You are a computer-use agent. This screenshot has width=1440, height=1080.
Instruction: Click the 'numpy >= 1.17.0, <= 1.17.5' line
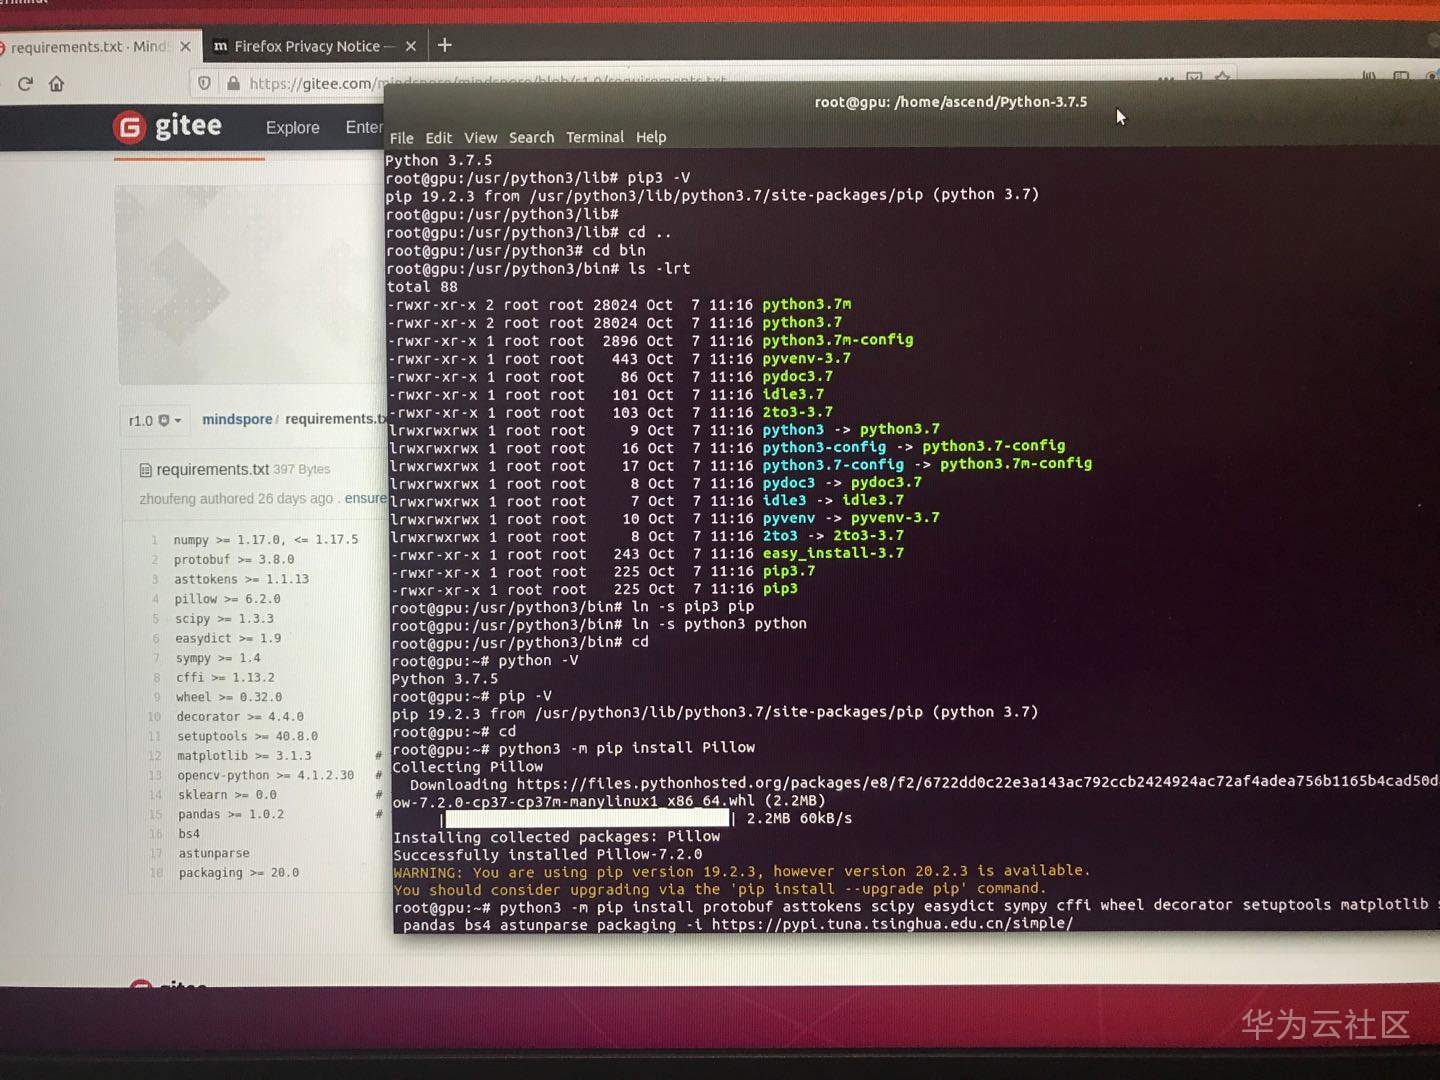coord(266,540)
